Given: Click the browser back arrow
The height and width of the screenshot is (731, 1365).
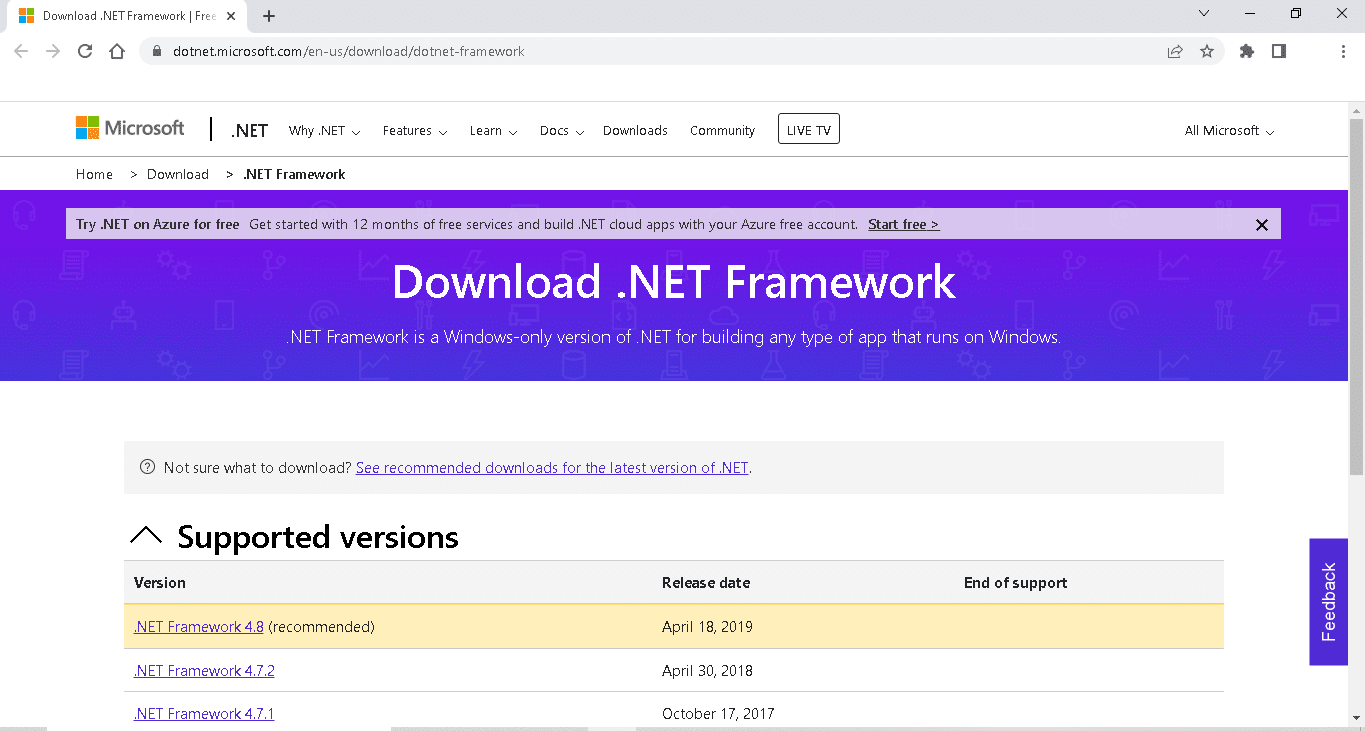Looking at the screenshot, I should [21, 51].
